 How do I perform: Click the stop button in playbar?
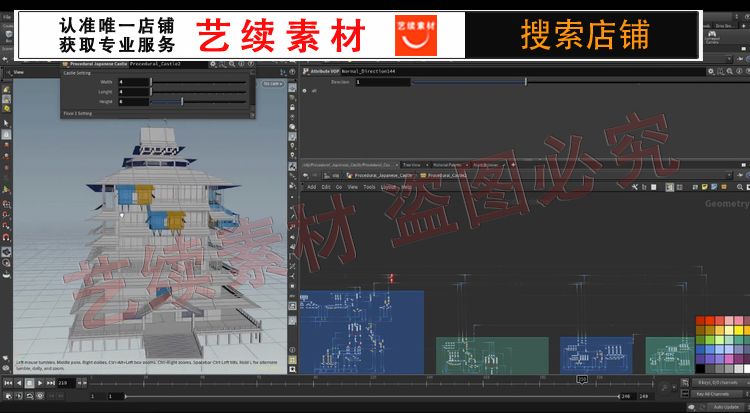pos(30,383)
